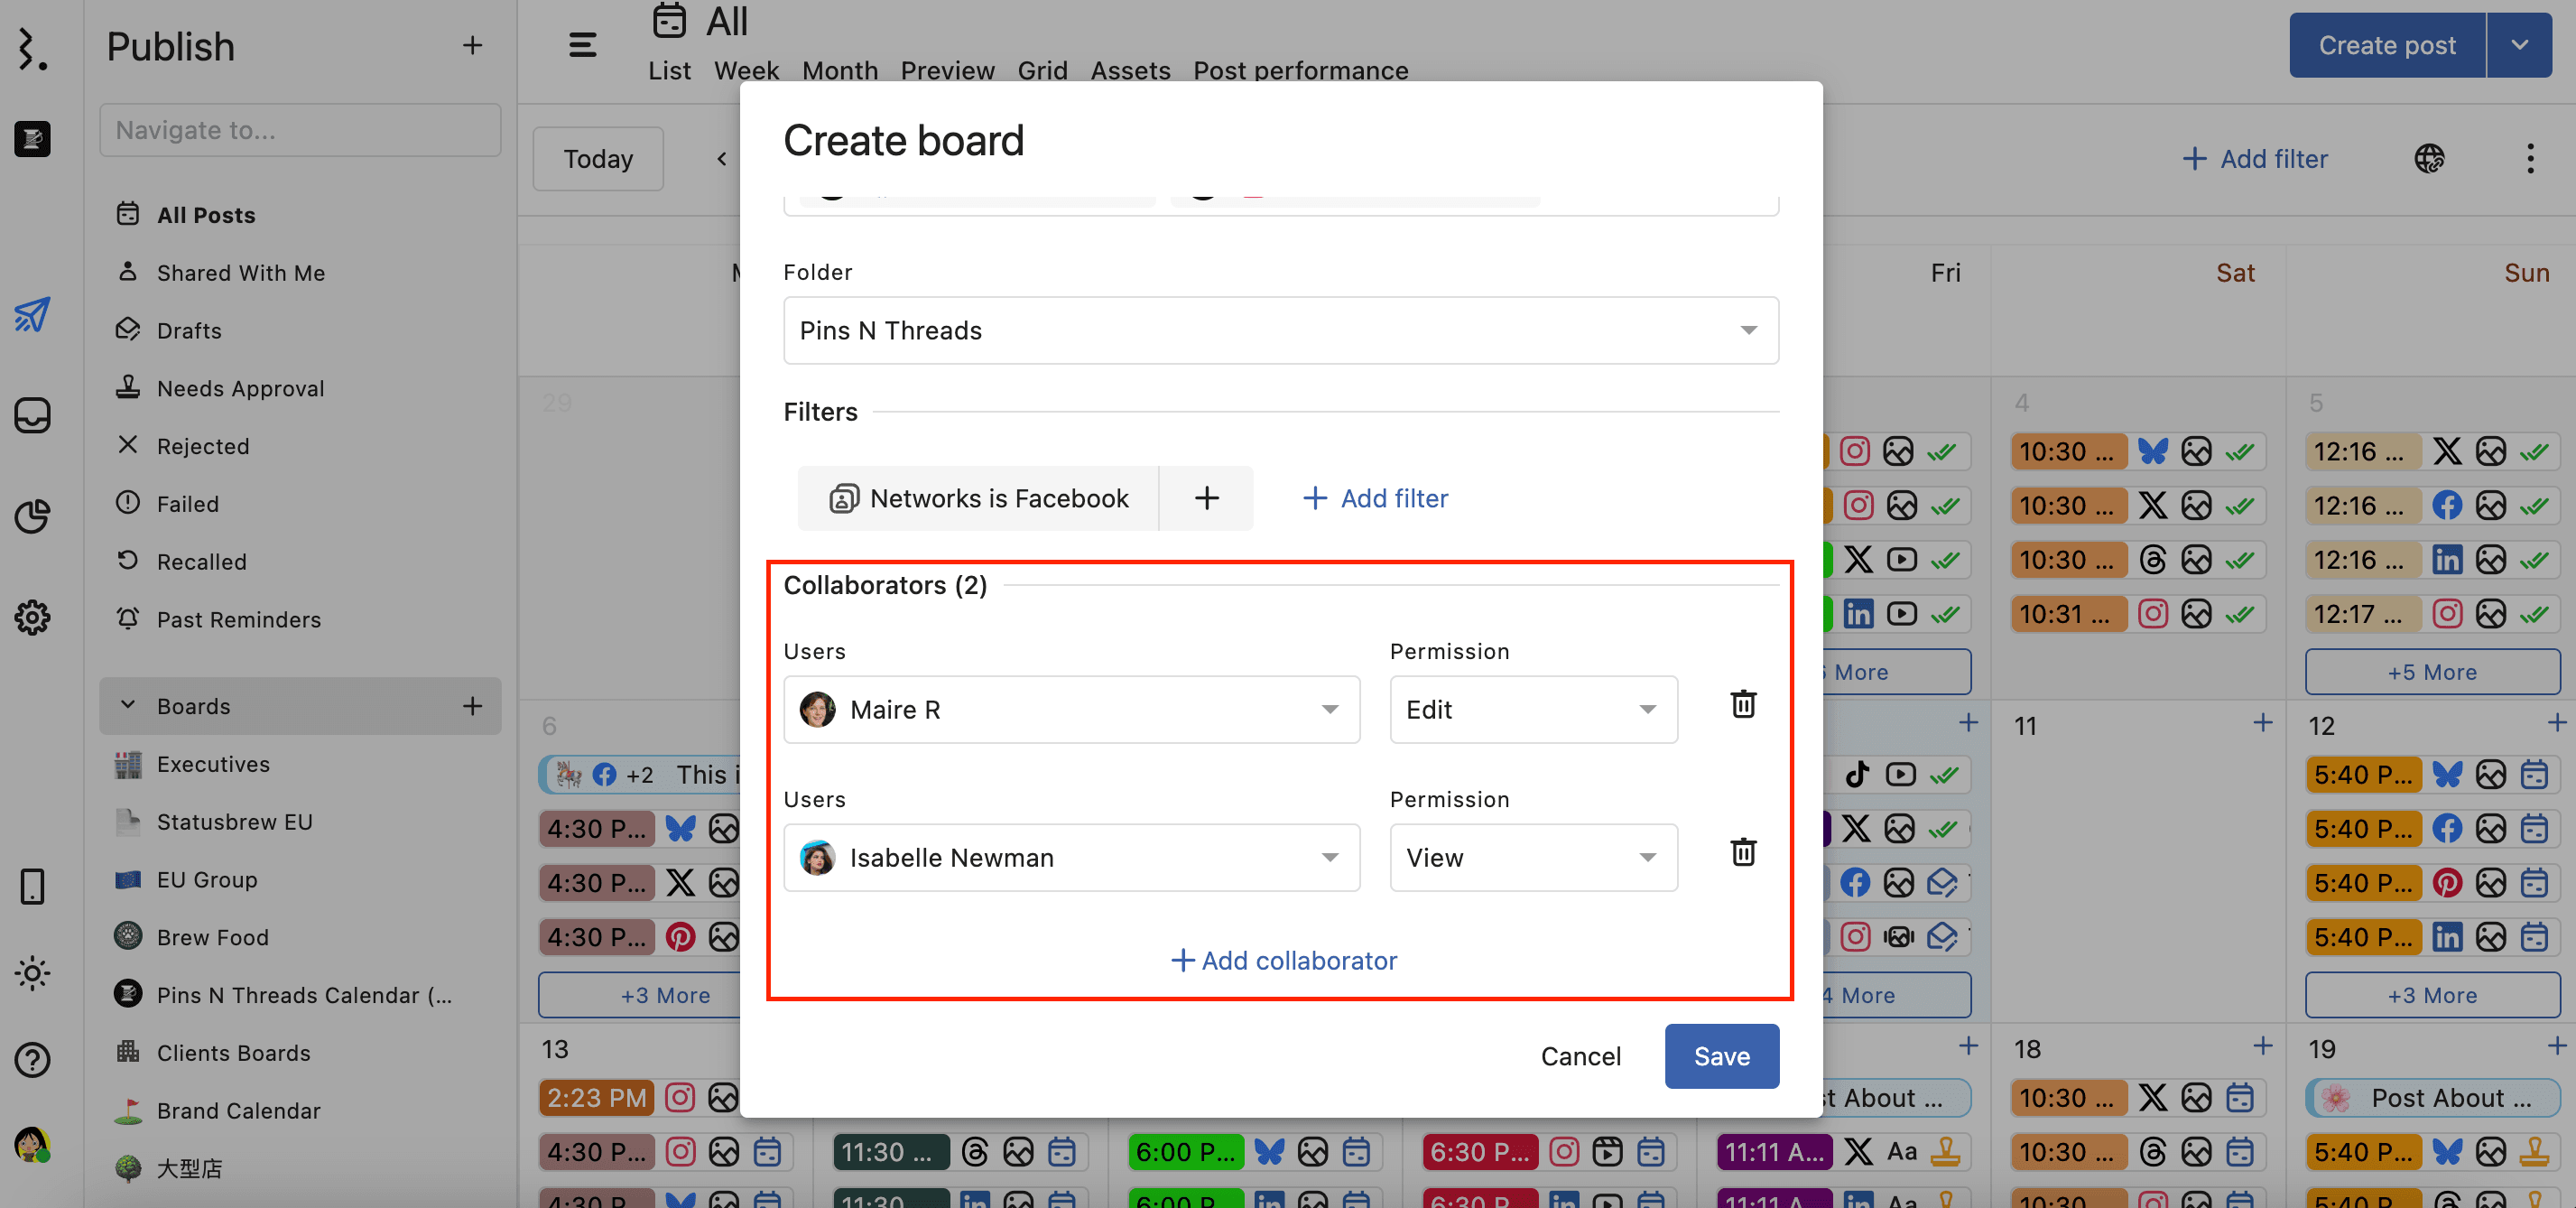Viewport: 2576px width, 1208px height.
Task: Open the Folder dropdown Pins N Threads
Action: click(x=1280, y=331)
